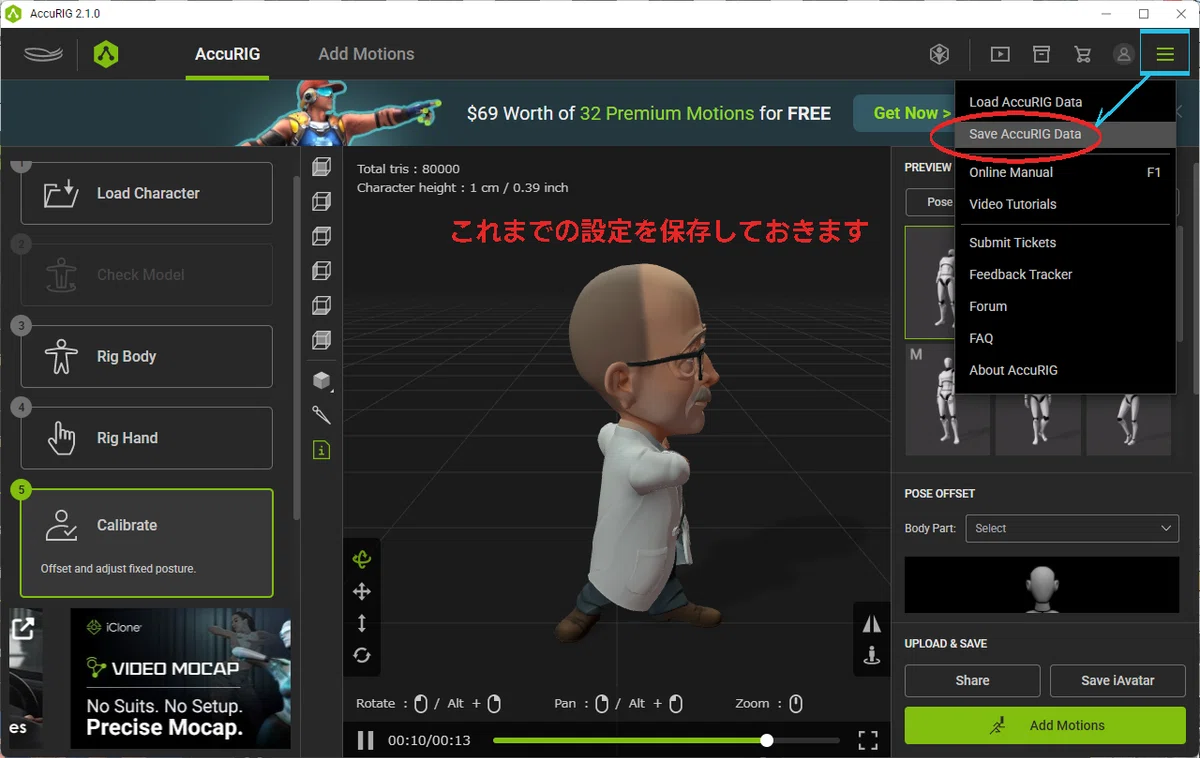This screenshot has height=758, width=1200.
Task: Select the Calibrate step button
Action: [147, 542]
